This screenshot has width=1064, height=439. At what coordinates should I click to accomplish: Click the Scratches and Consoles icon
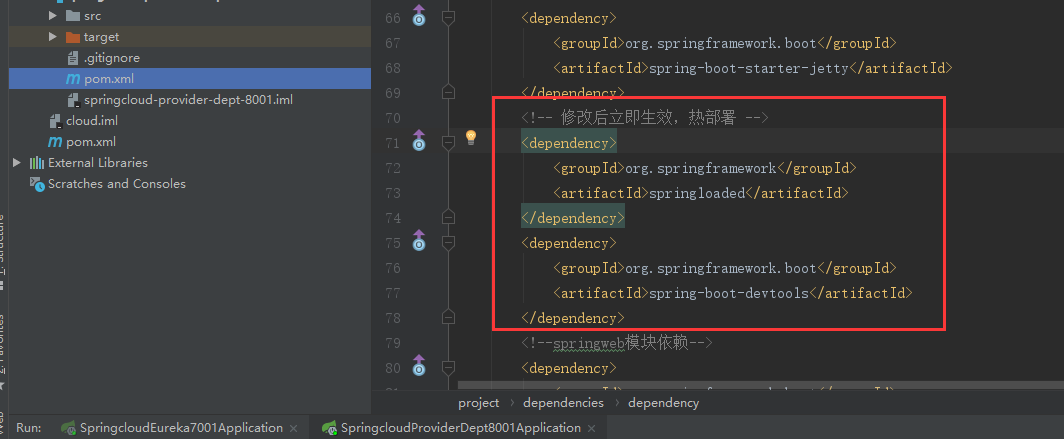(37, 184)
